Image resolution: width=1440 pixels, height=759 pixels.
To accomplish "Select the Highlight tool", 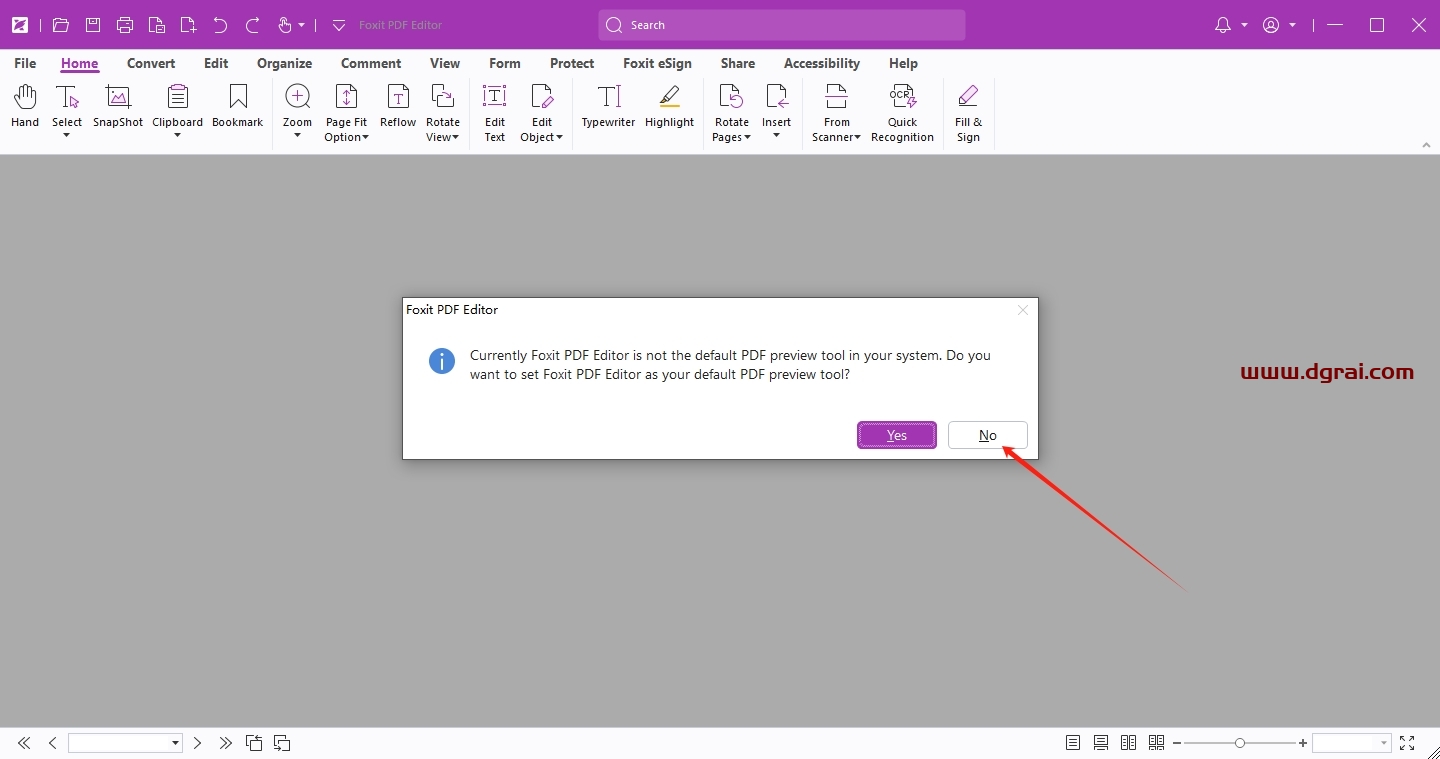I will click(x=669, y=107).
